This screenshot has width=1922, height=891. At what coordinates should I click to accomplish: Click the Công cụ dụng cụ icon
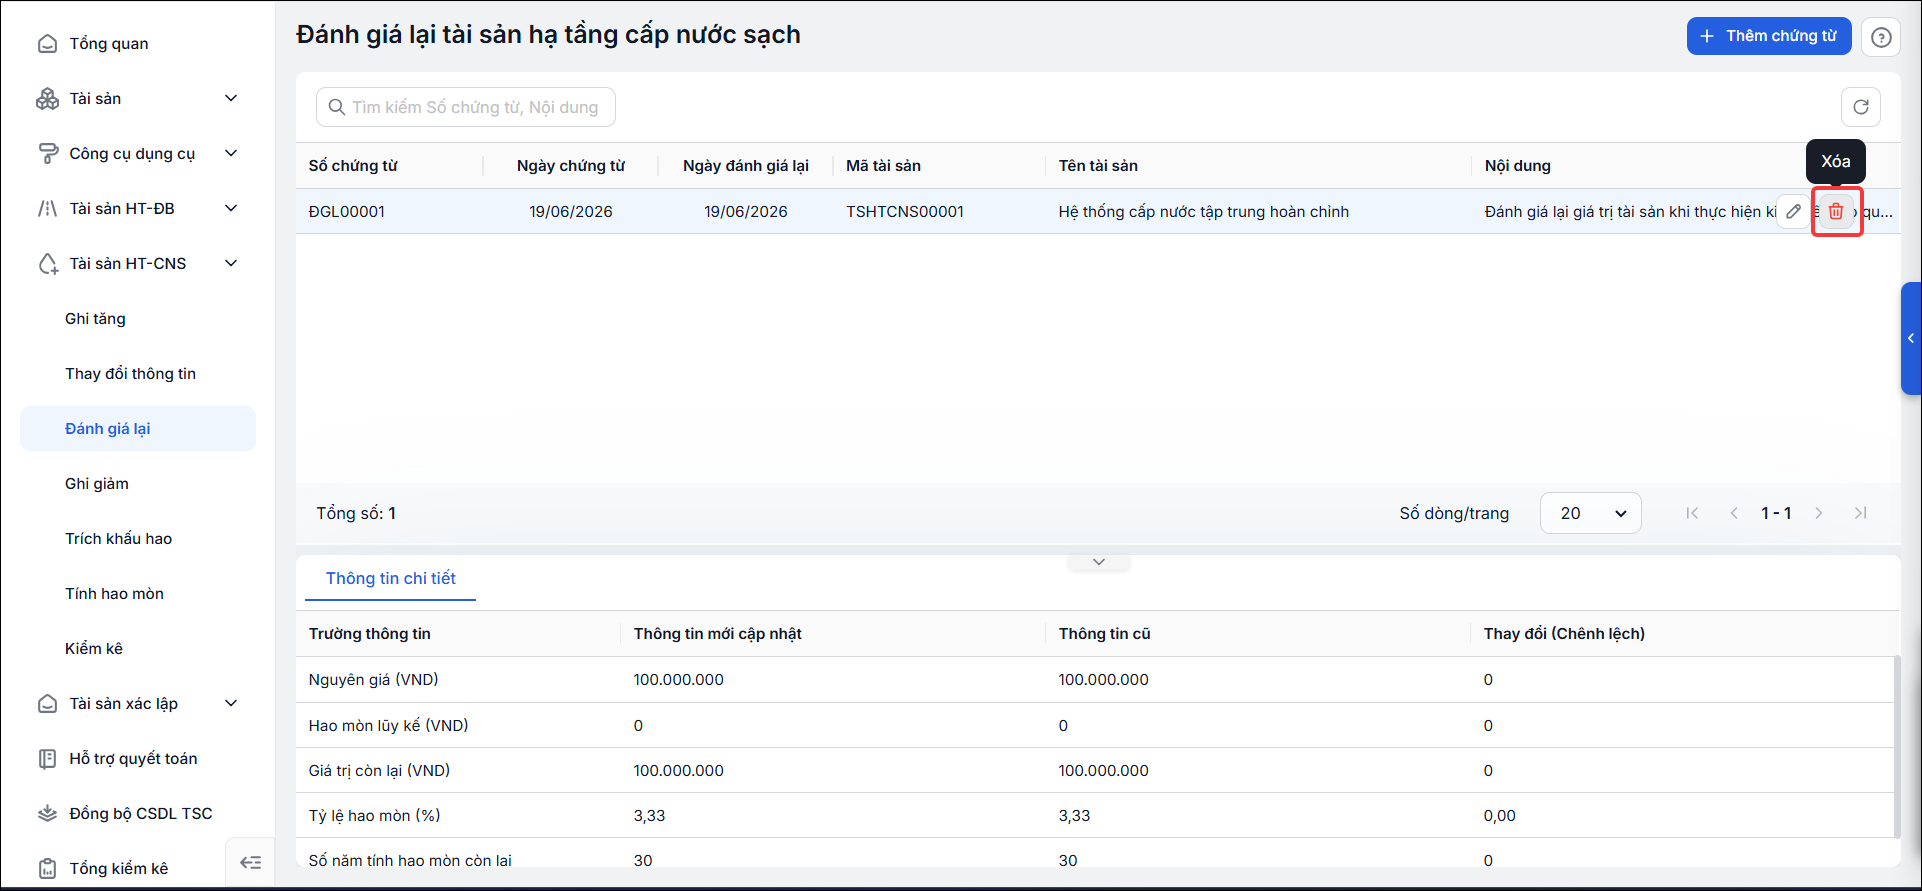[47, 154]
